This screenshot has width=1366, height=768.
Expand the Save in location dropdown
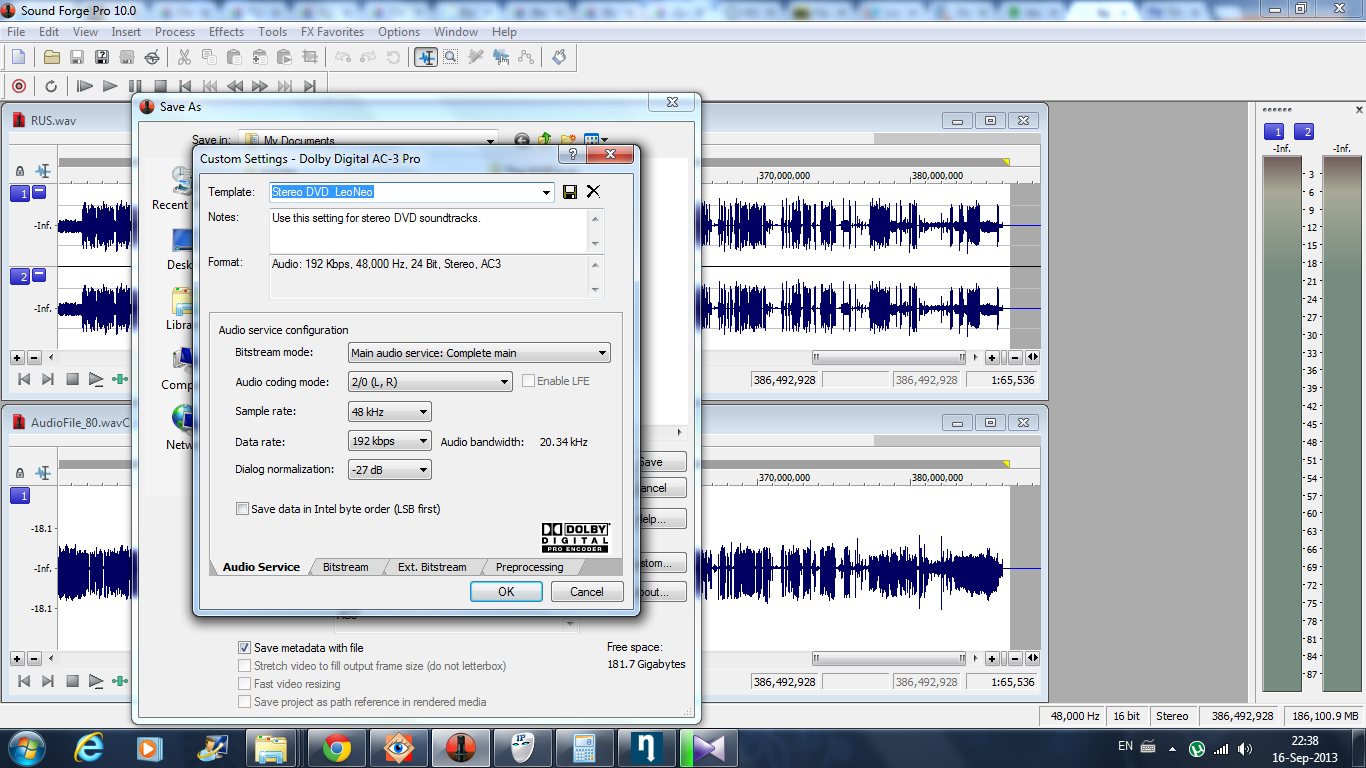(490, 141)
